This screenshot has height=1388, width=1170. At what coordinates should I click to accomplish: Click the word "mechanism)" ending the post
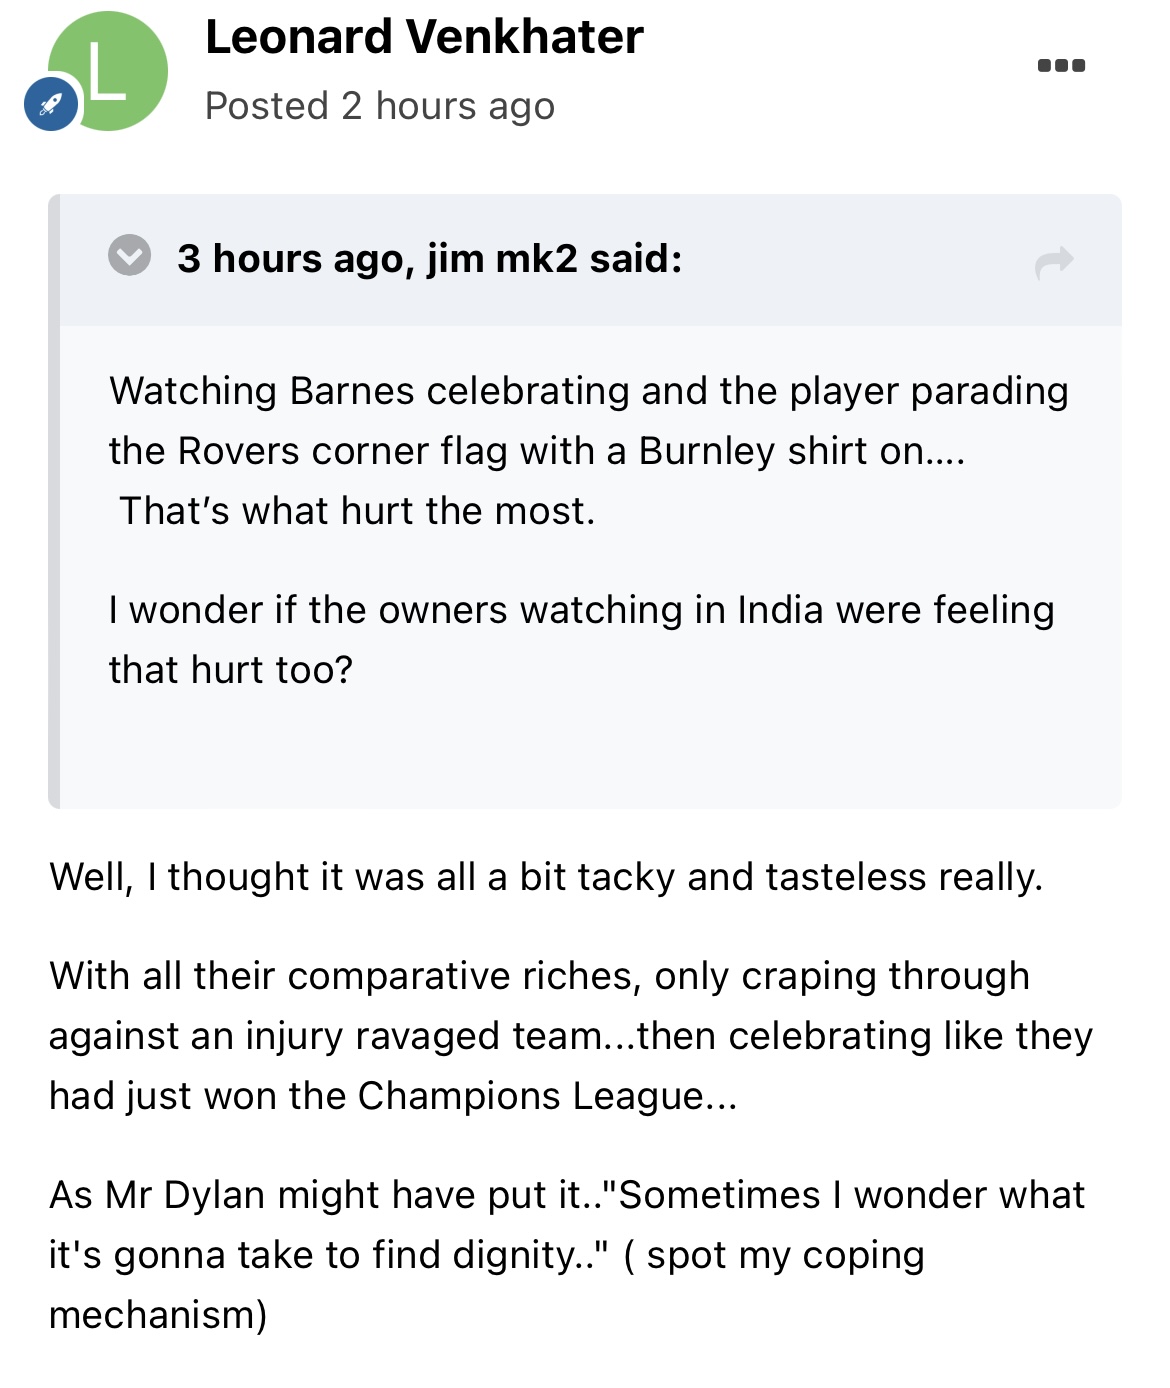(x=158, y=1315)
